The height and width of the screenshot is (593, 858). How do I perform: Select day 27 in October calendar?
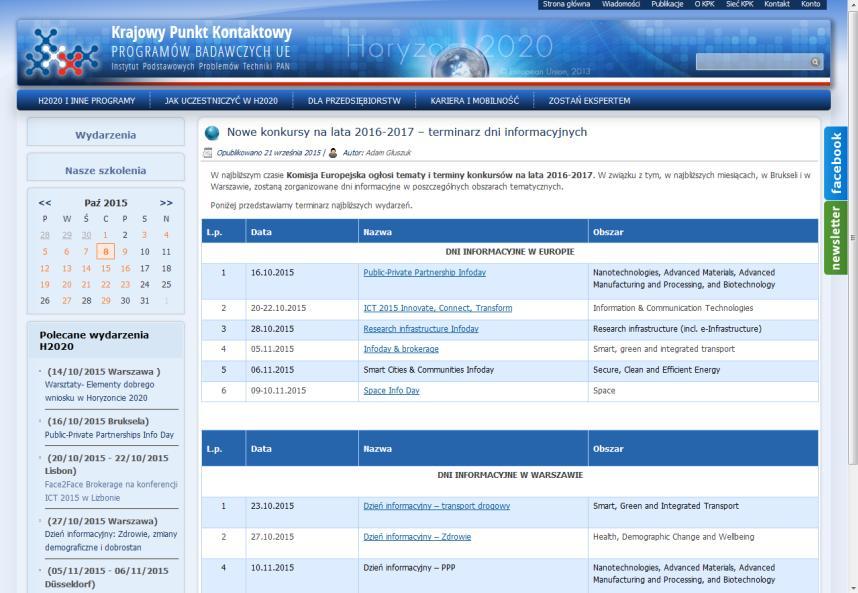click(x=67, y=301)
